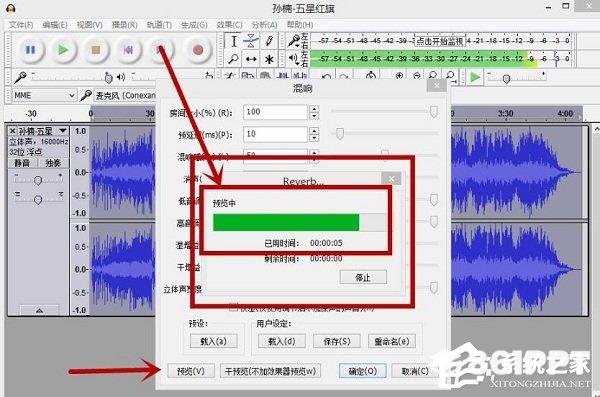This screenshot has height=397, width=600.
Task: Open the microphone input device dropdown
Action: (x=125, y=95)
